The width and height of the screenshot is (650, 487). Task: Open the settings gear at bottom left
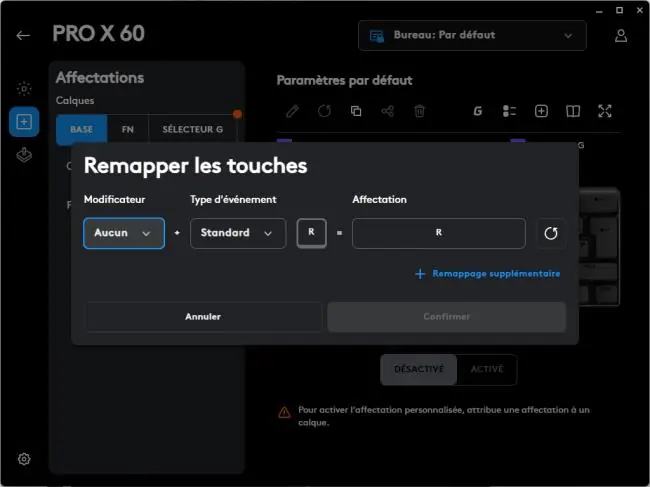tap(24, 459)
